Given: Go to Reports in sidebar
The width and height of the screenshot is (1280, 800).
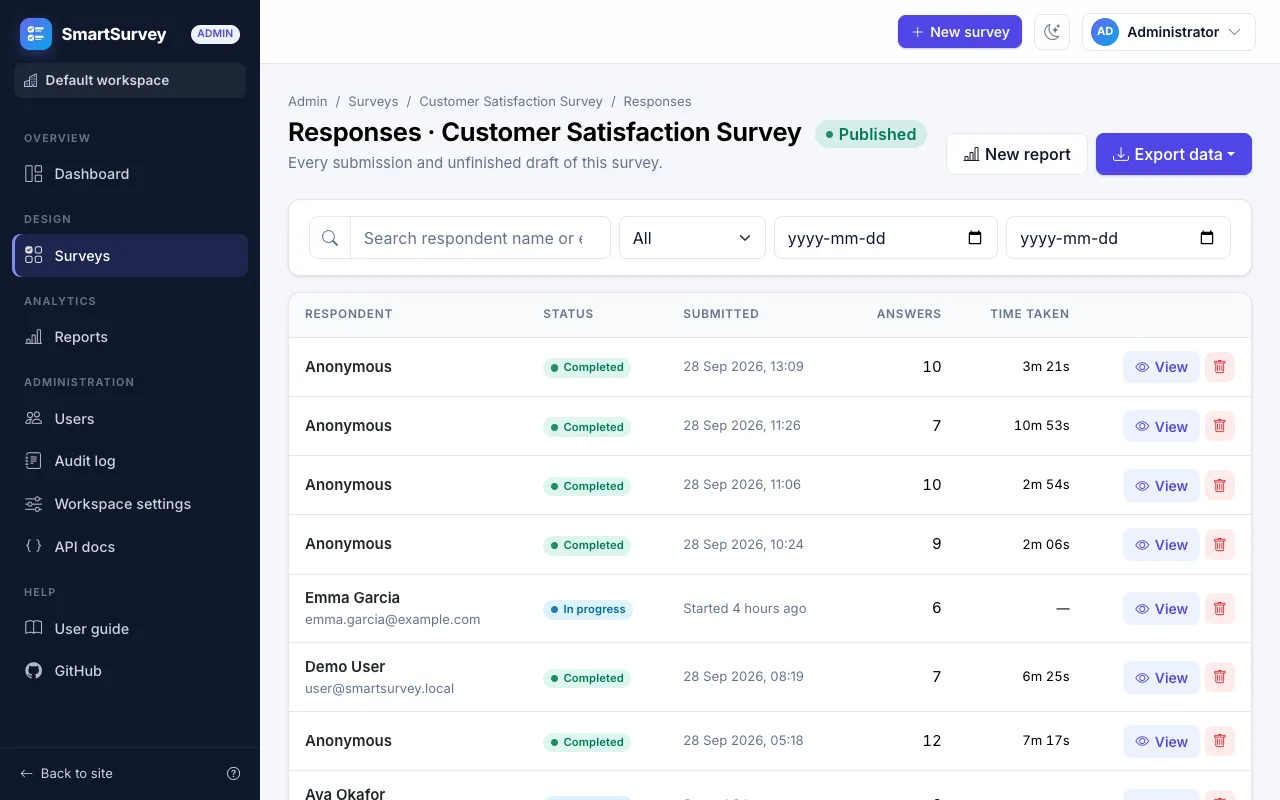Looking at the screenshot, I should (x=130, y=337).
